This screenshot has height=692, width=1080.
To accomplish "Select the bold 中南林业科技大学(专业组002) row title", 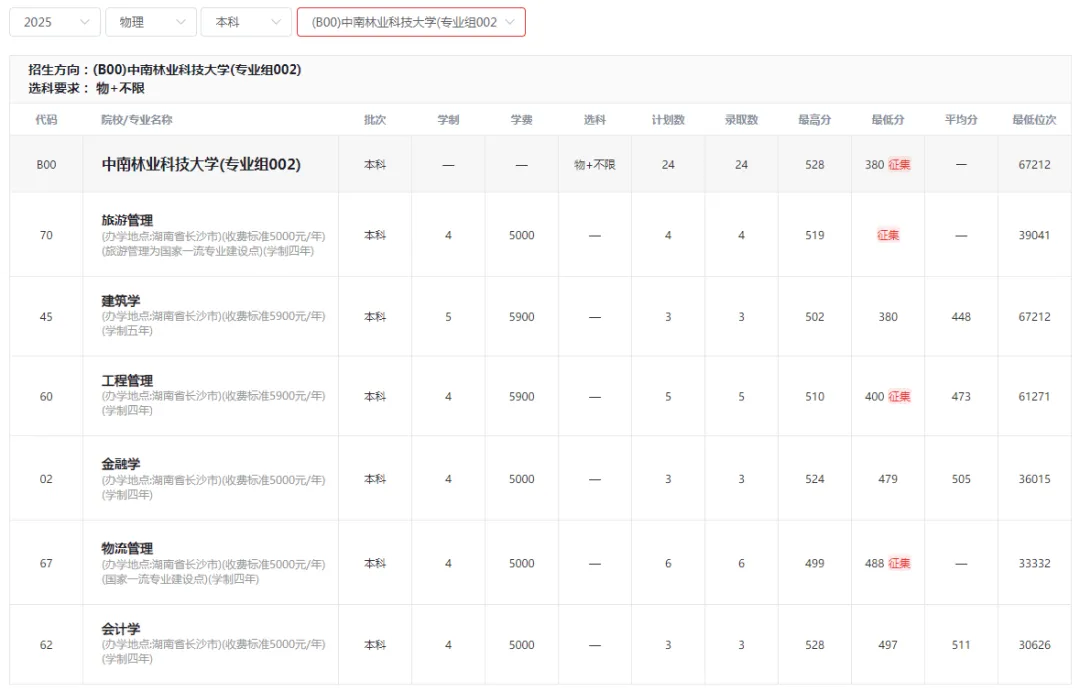I will tap(201, 165).
